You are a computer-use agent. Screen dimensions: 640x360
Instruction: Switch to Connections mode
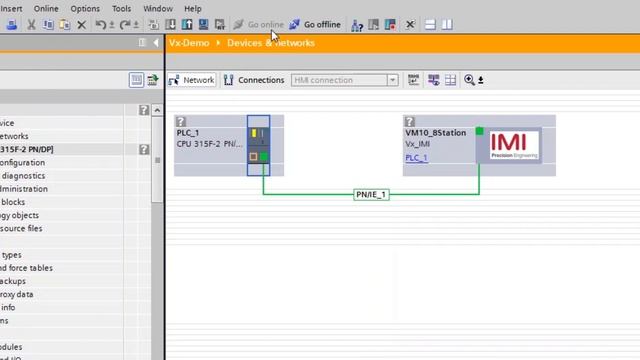point(254,80)
